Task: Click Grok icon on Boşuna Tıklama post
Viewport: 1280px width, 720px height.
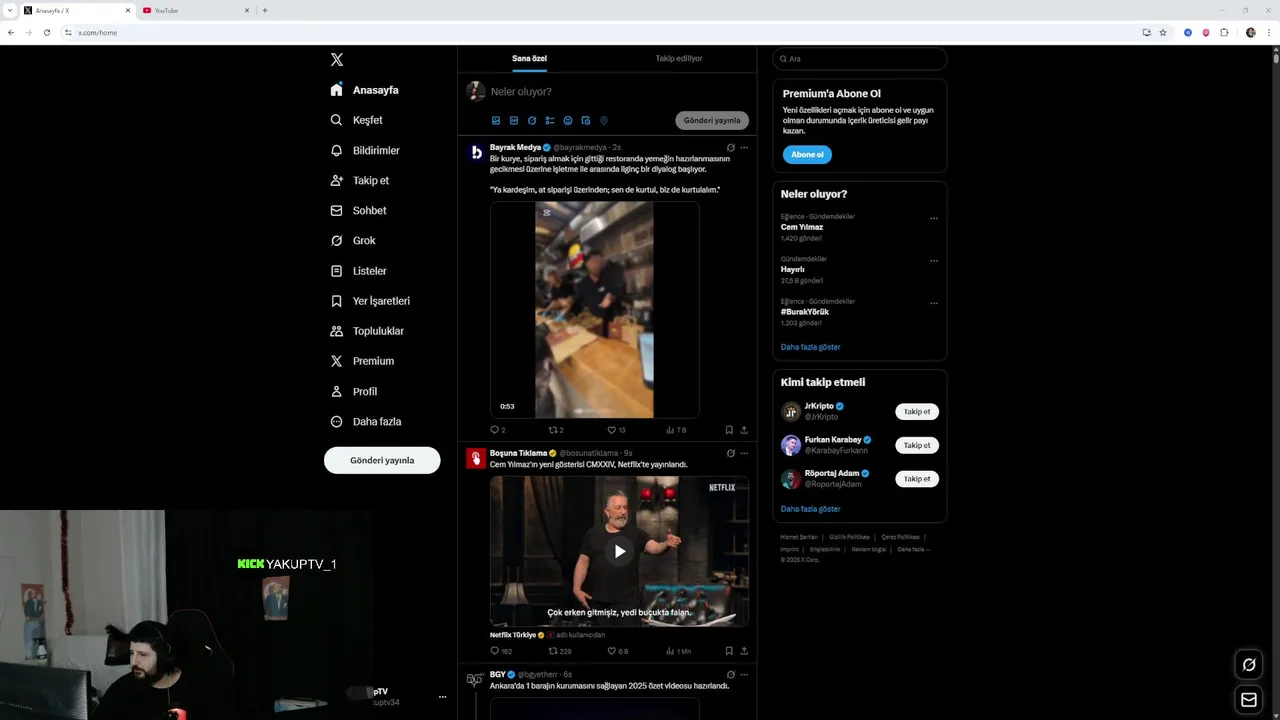Action: (731, 453)
